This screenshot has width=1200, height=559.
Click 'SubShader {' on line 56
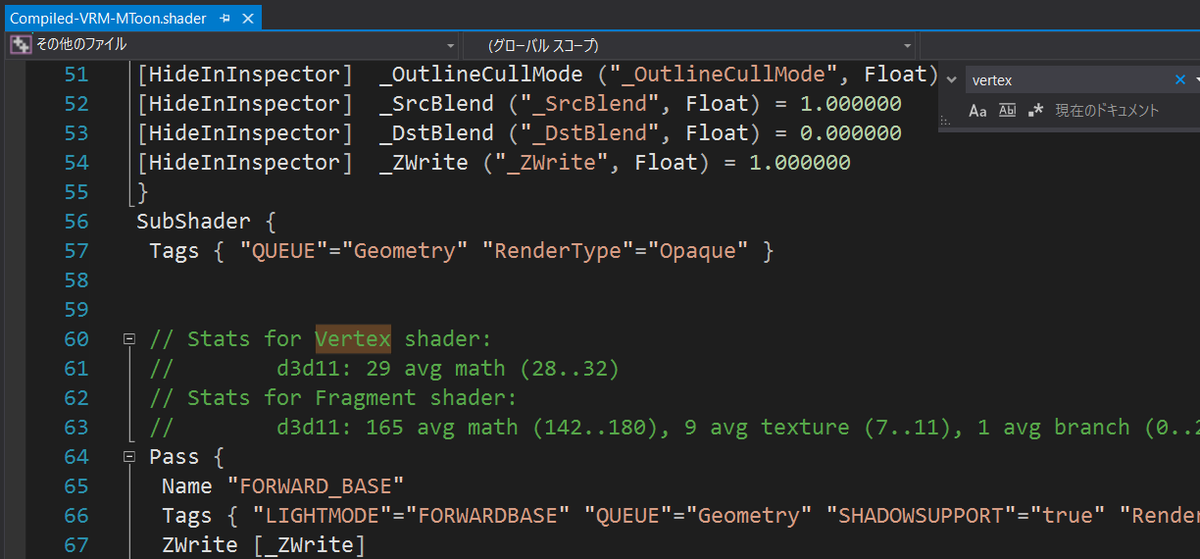pos(206,221)
